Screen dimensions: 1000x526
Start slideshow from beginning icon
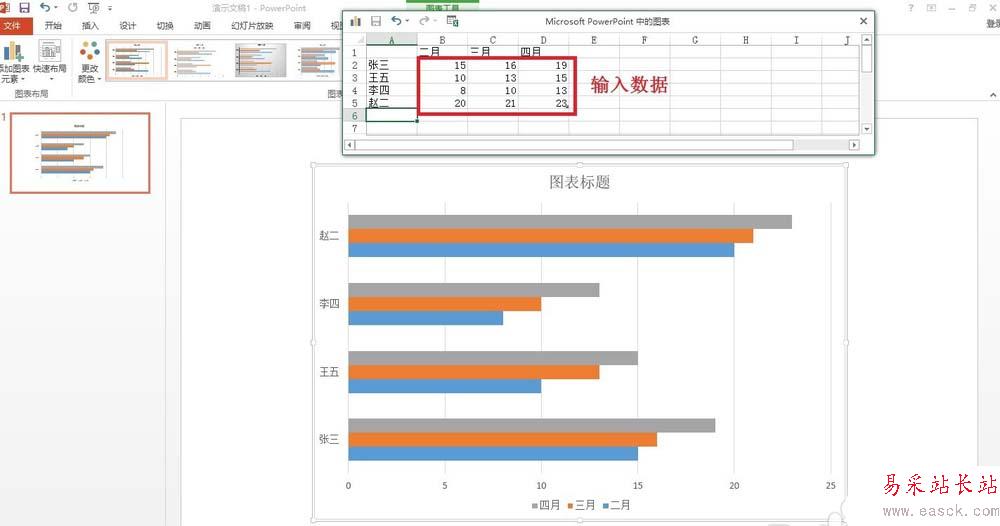click(94, 8)
